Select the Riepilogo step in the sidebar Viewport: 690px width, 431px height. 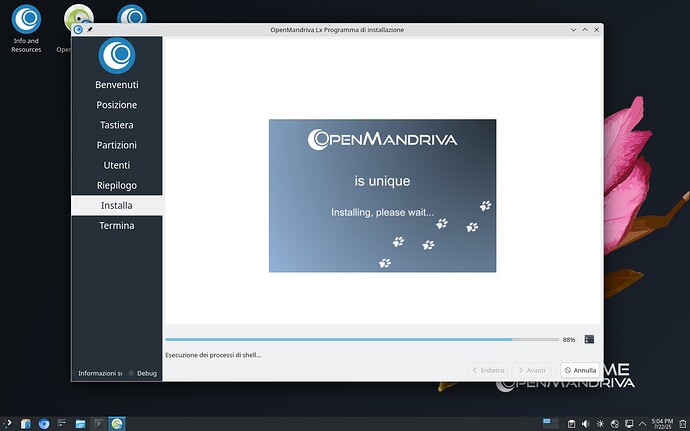pyautogui.click(x=116, y=185)
